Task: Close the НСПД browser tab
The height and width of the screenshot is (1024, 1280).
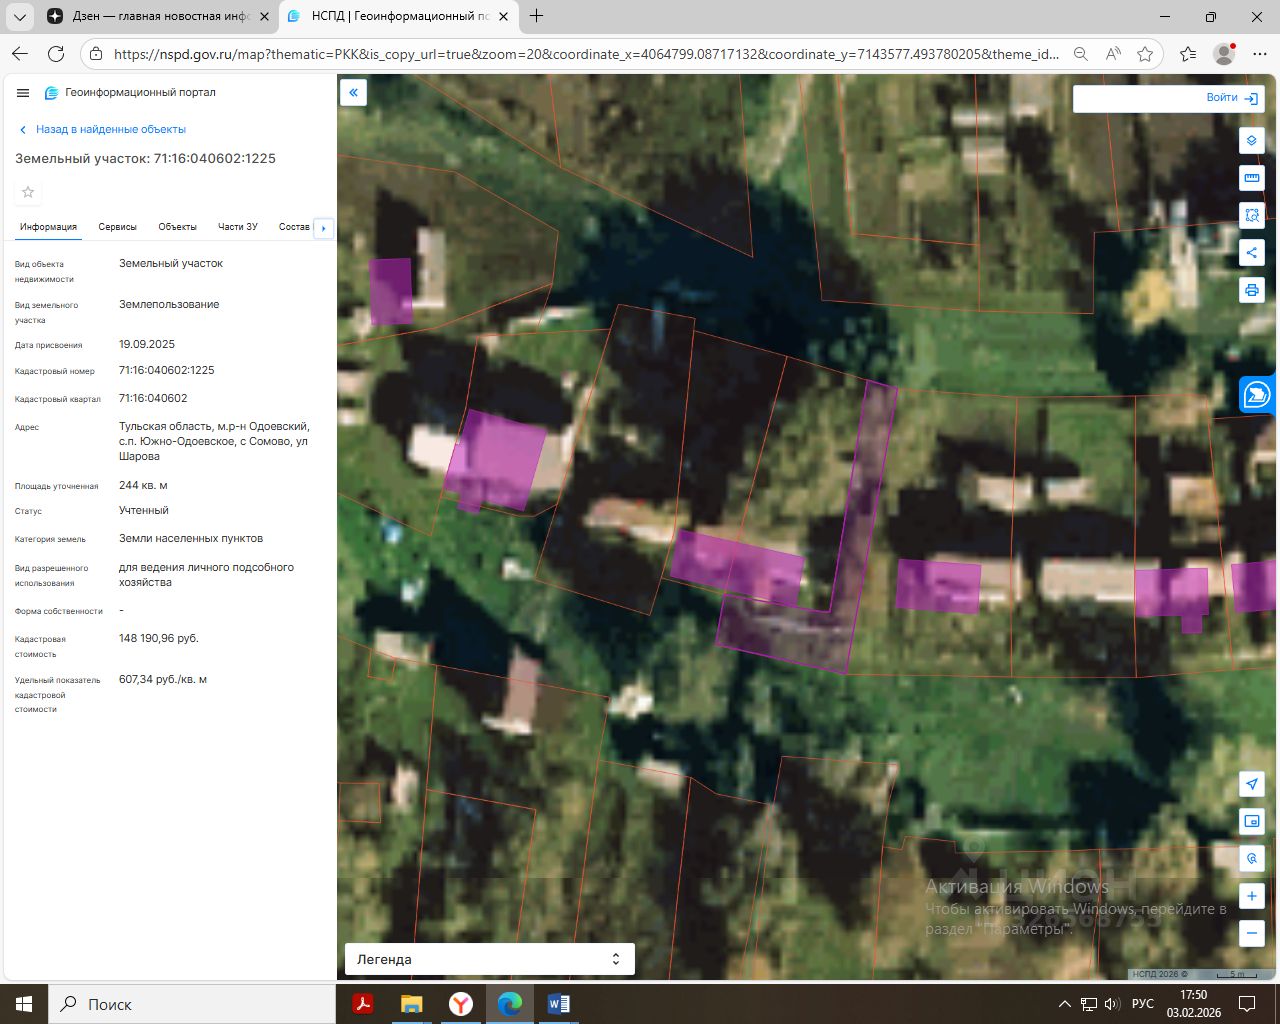Action: (x=504, y=16)
